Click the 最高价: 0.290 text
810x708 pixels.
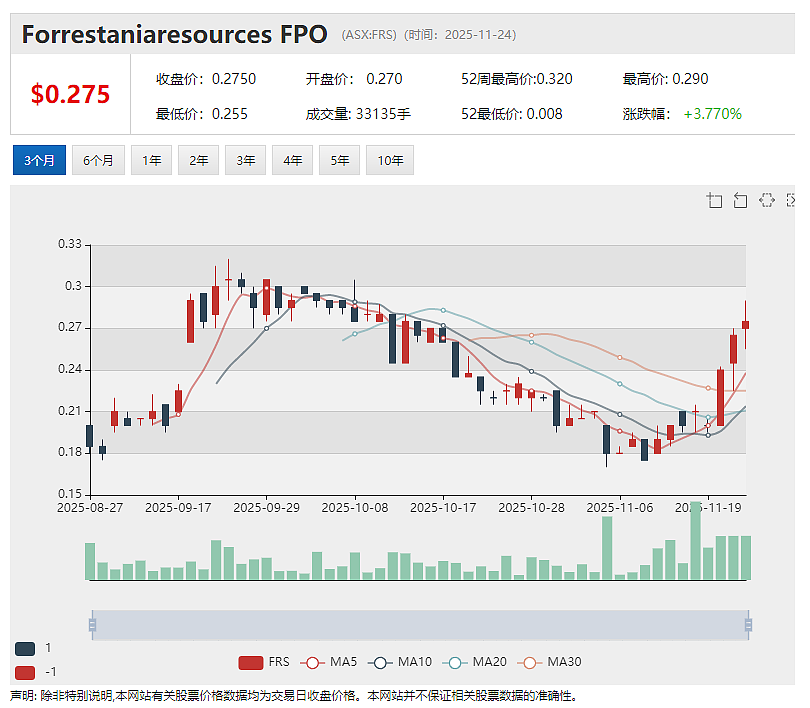(665, 79)
